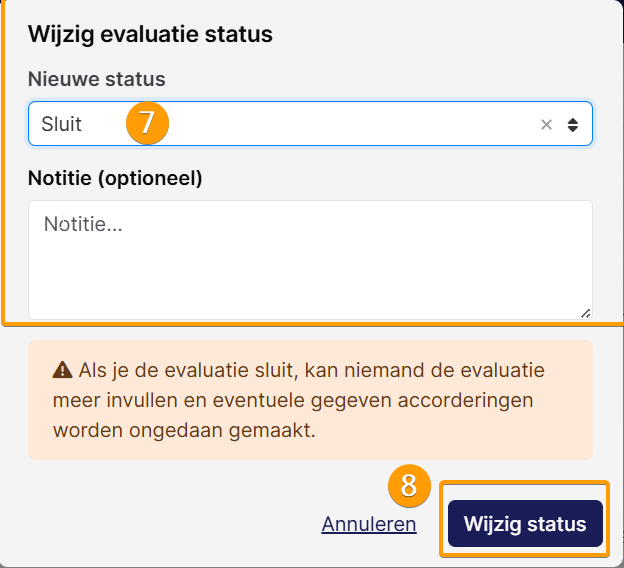Confirm with the Wijzig status button
Image resolution: width=624 pixels, height=568 pixels.
525,523
